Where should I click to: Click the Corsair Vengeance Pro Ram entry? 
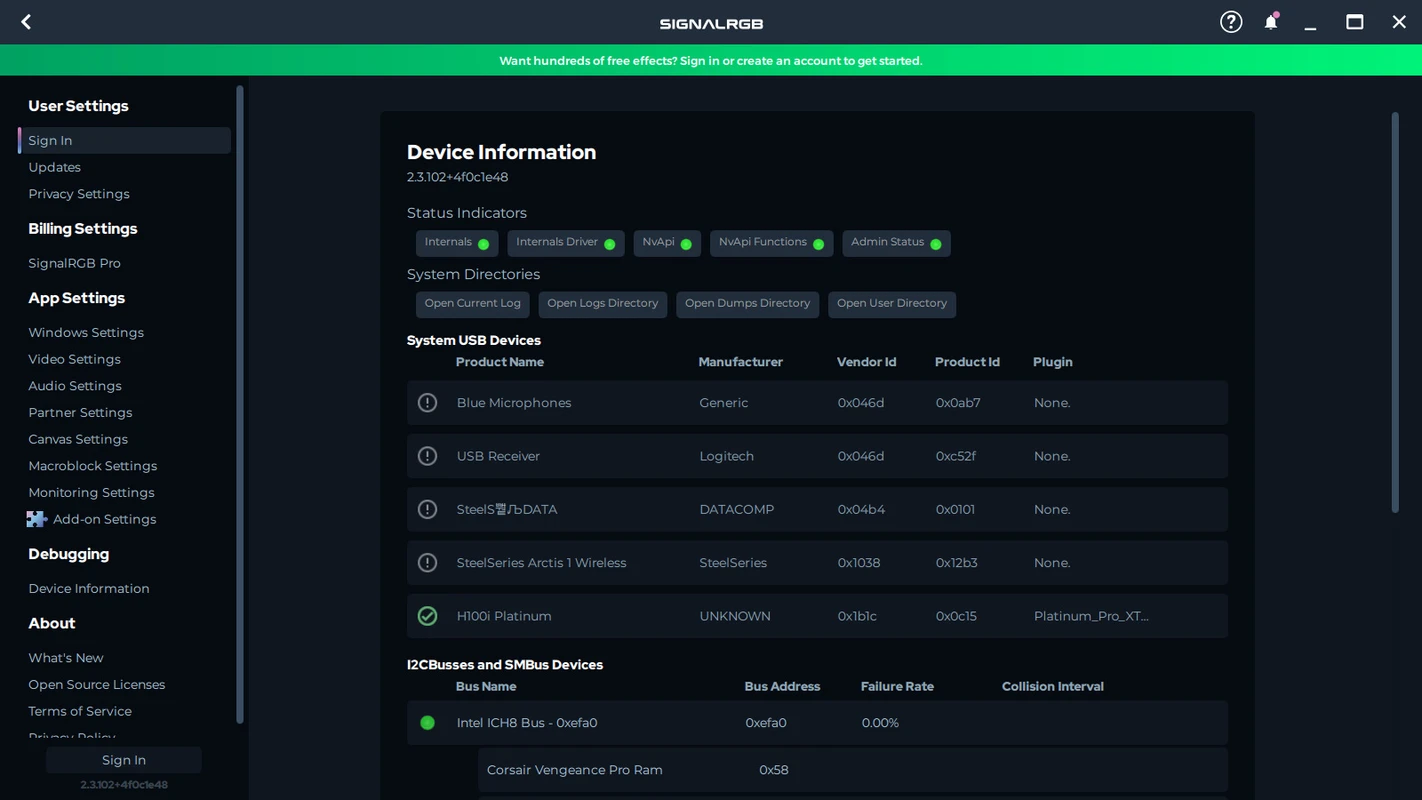pyautogui.click(x=575, y=770)
